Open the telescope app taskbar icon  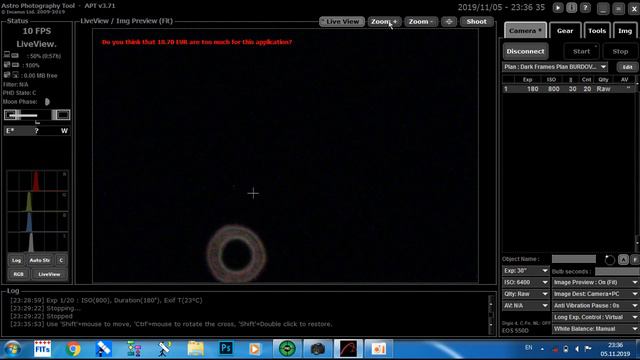[x=164, y=349]
